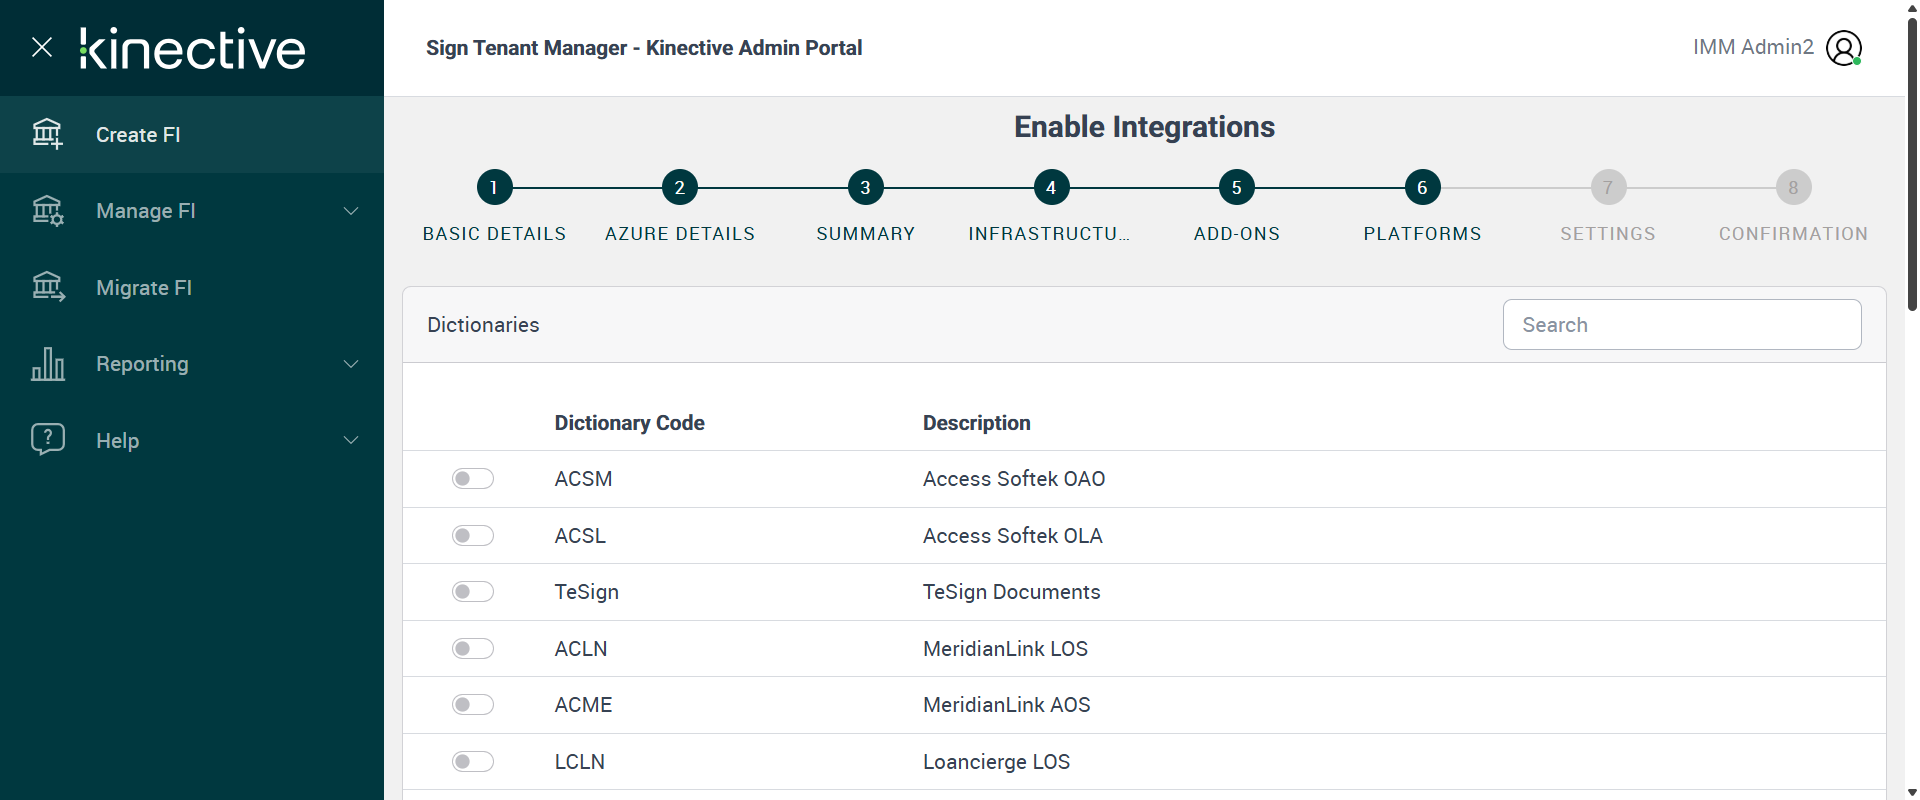Jump to step 5 Add-Ons
The height and width of the screenshot is (800, 1920).
[x=1236, y=187]
